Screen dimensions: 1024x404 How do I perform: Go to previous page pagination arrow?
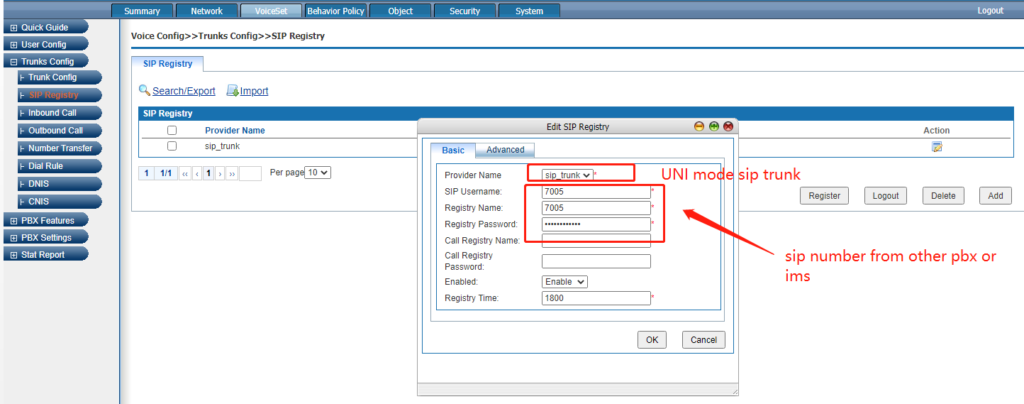[197, 174]
